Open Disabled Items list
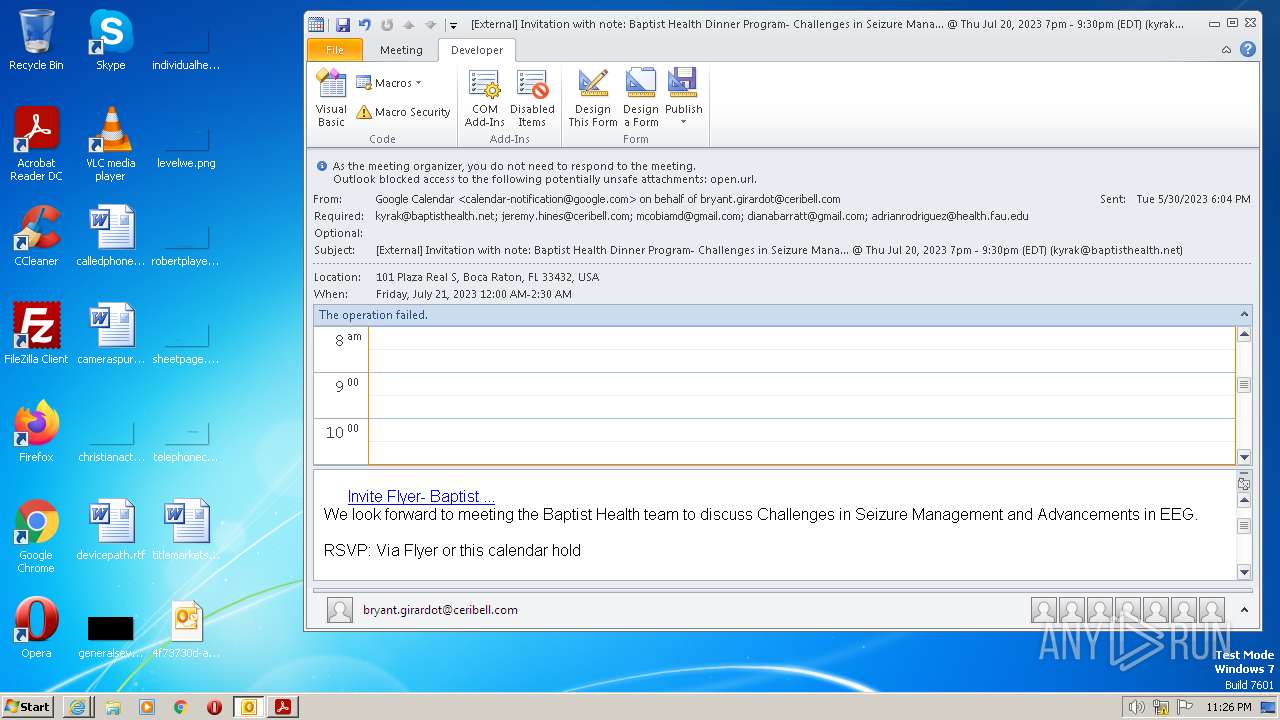The width and height of the screenshot is (1280, 720). coord(532,98)
